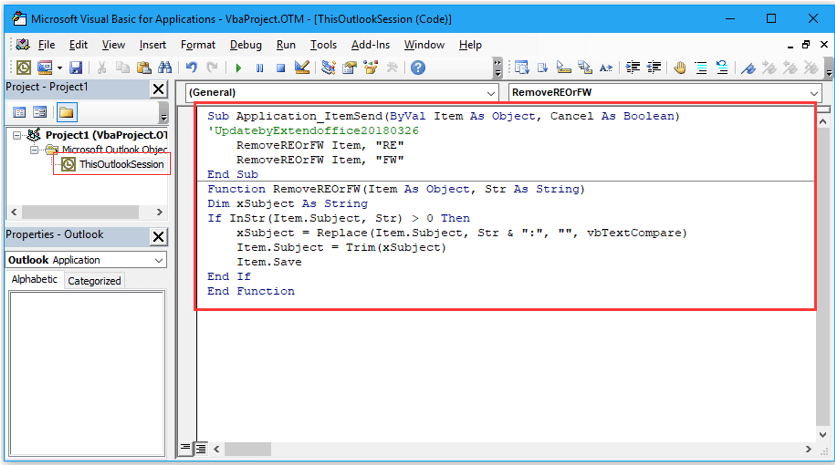Toggle breakpoint with the hand icon
The height and width of the screenshot is (465, 835).
[x=679, y=68]
